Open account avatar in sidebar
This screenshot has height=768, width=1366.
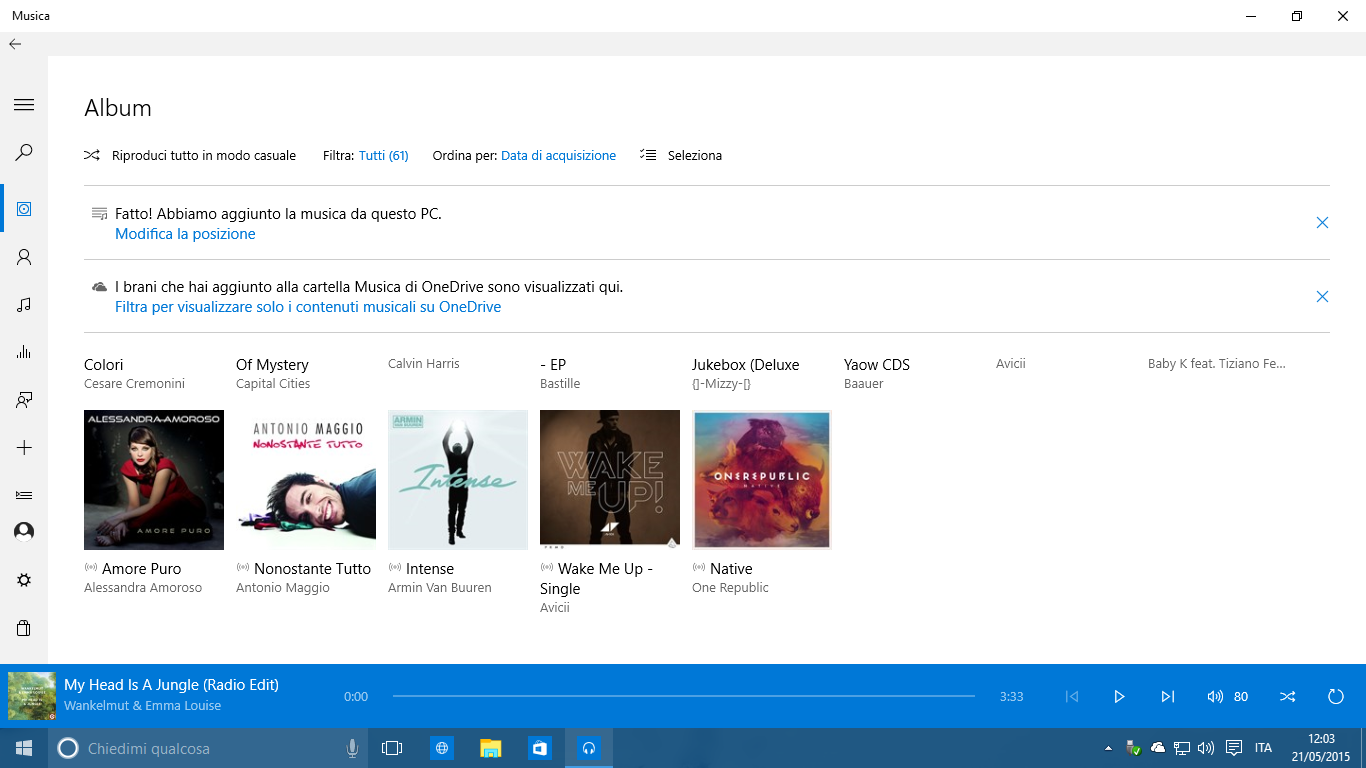24,532
